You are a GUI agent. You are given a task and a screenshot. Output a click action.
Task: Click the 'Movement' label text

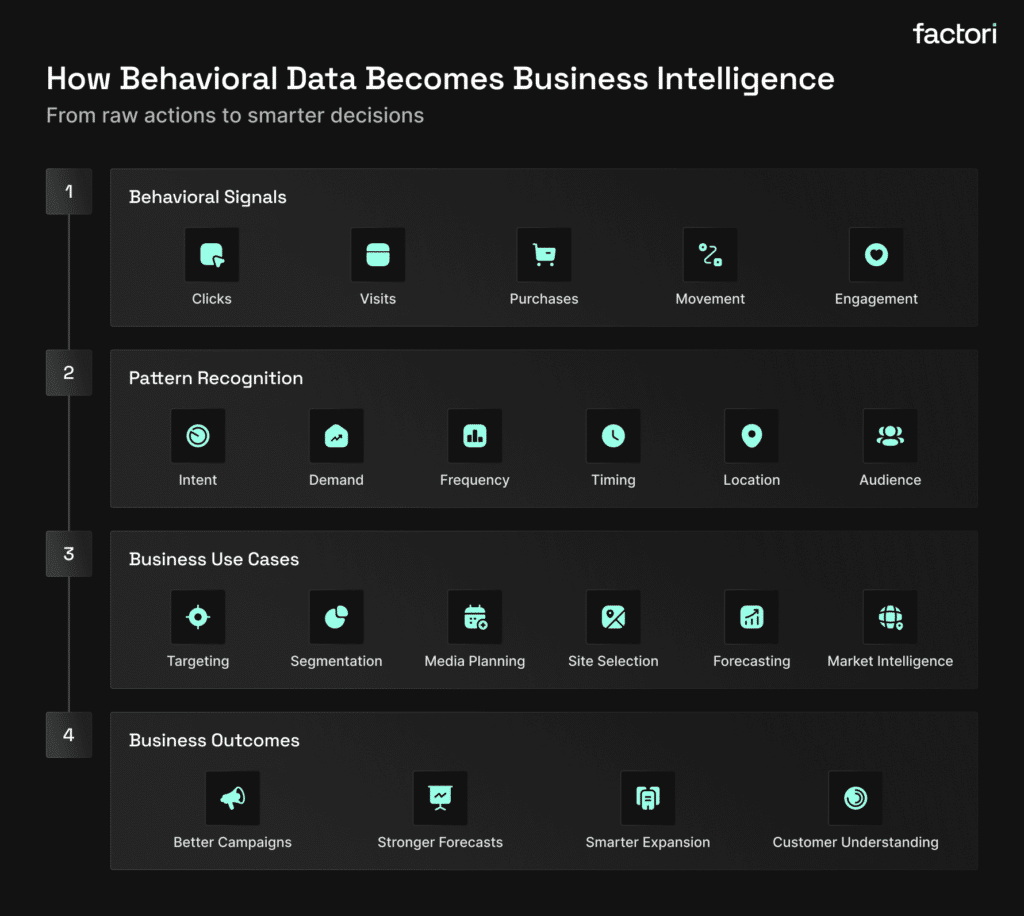(x=710, y=299)
